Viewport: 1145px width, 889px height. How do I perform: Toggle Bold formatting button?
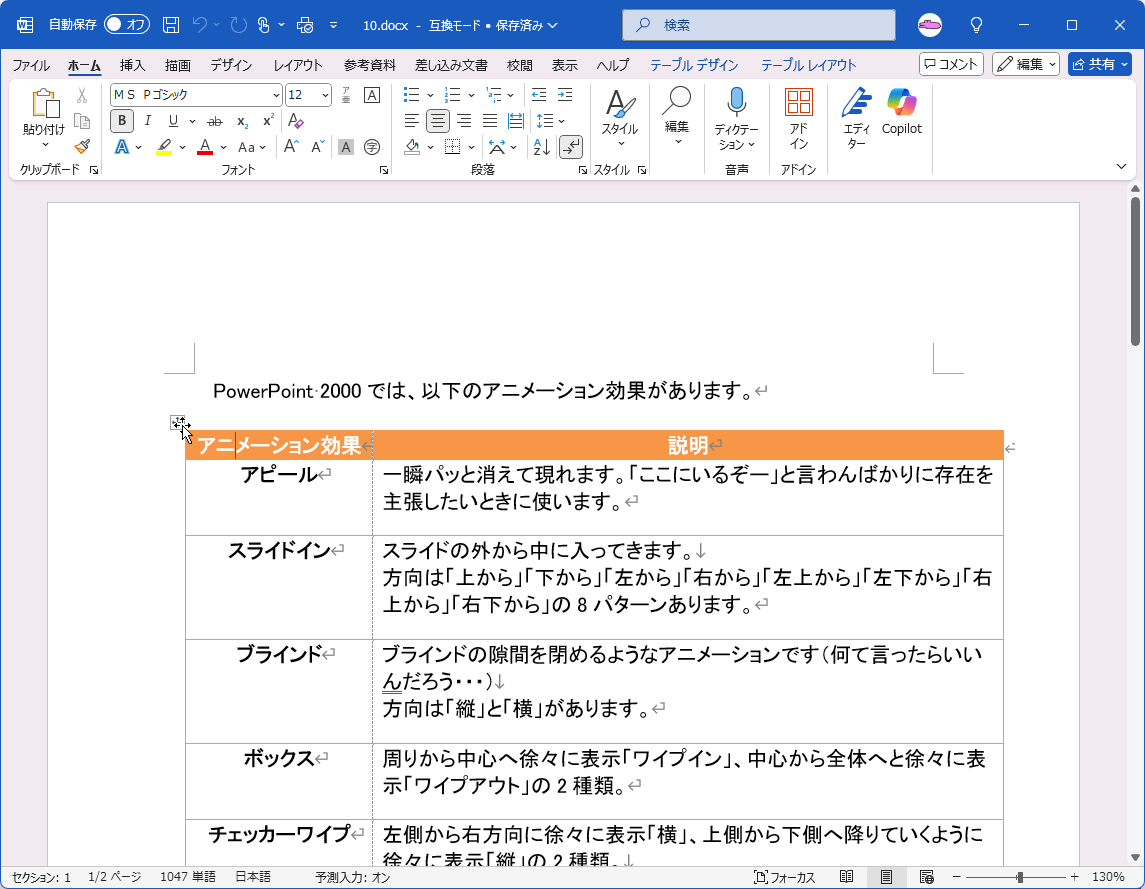pos(122,121)
